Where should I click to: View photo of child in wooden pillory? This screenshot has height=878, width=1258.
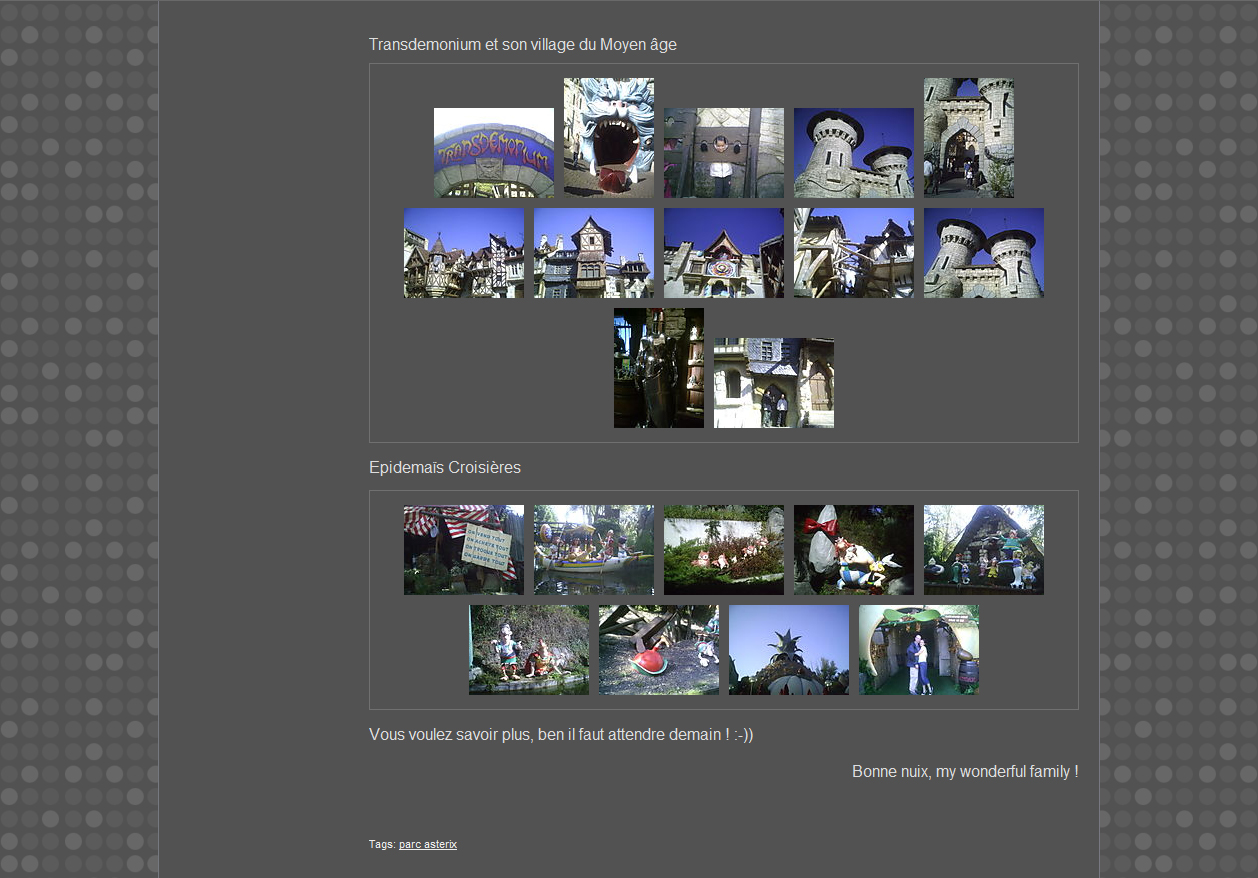coord(723,153)
